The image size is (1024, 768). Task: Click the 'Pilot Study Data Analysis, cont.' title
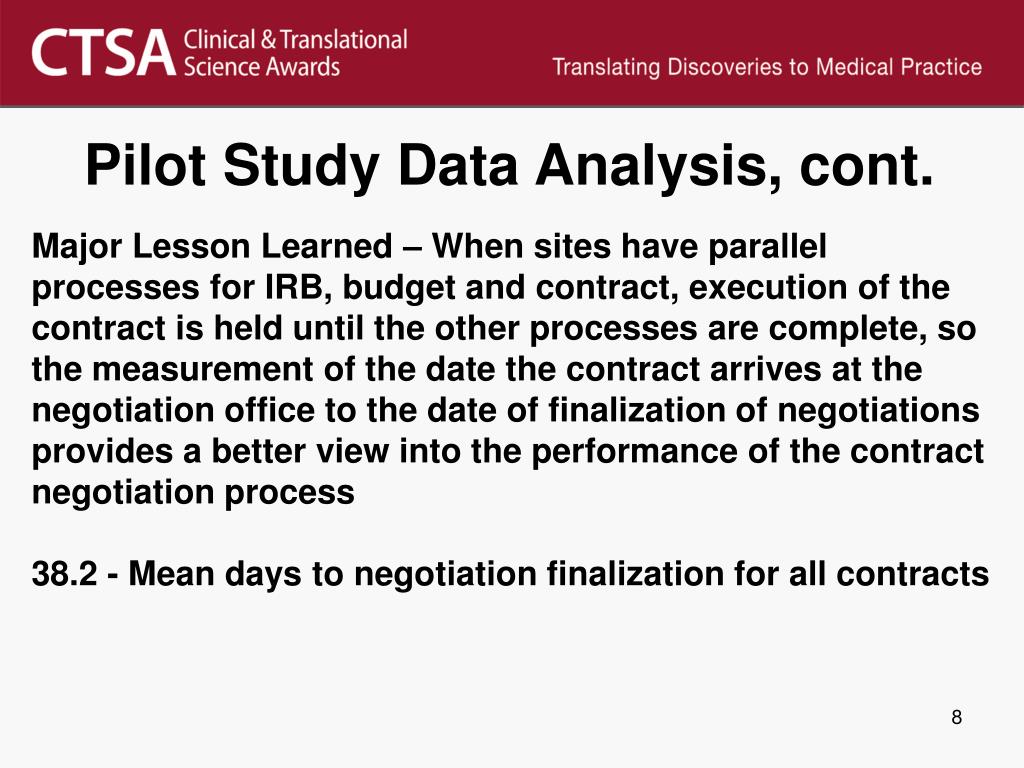[x=510, y=166]
